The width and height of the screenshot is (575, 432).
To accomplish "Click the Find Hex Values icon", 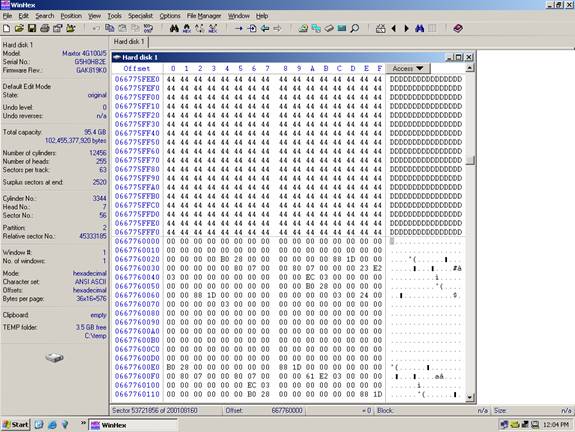I will (187, 28).
